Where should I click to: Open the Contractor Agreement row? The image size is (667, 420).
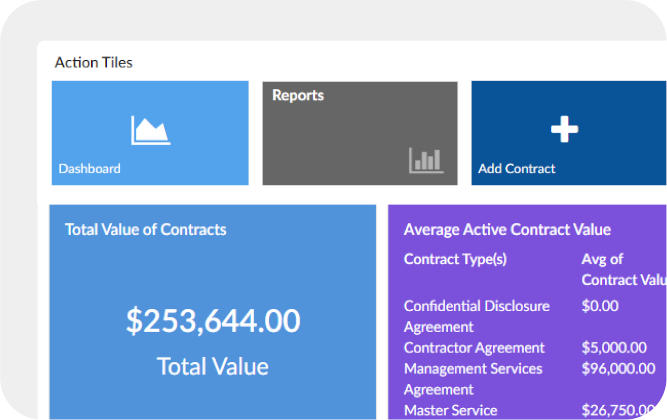coord(474,348)
